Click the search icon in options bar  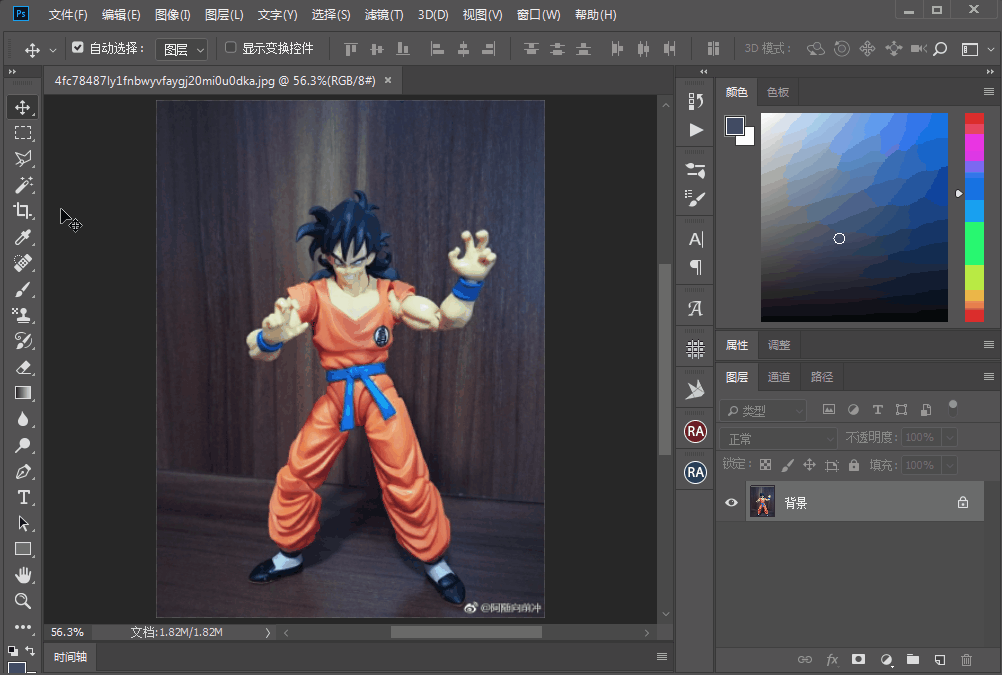[x=940, y=49]
